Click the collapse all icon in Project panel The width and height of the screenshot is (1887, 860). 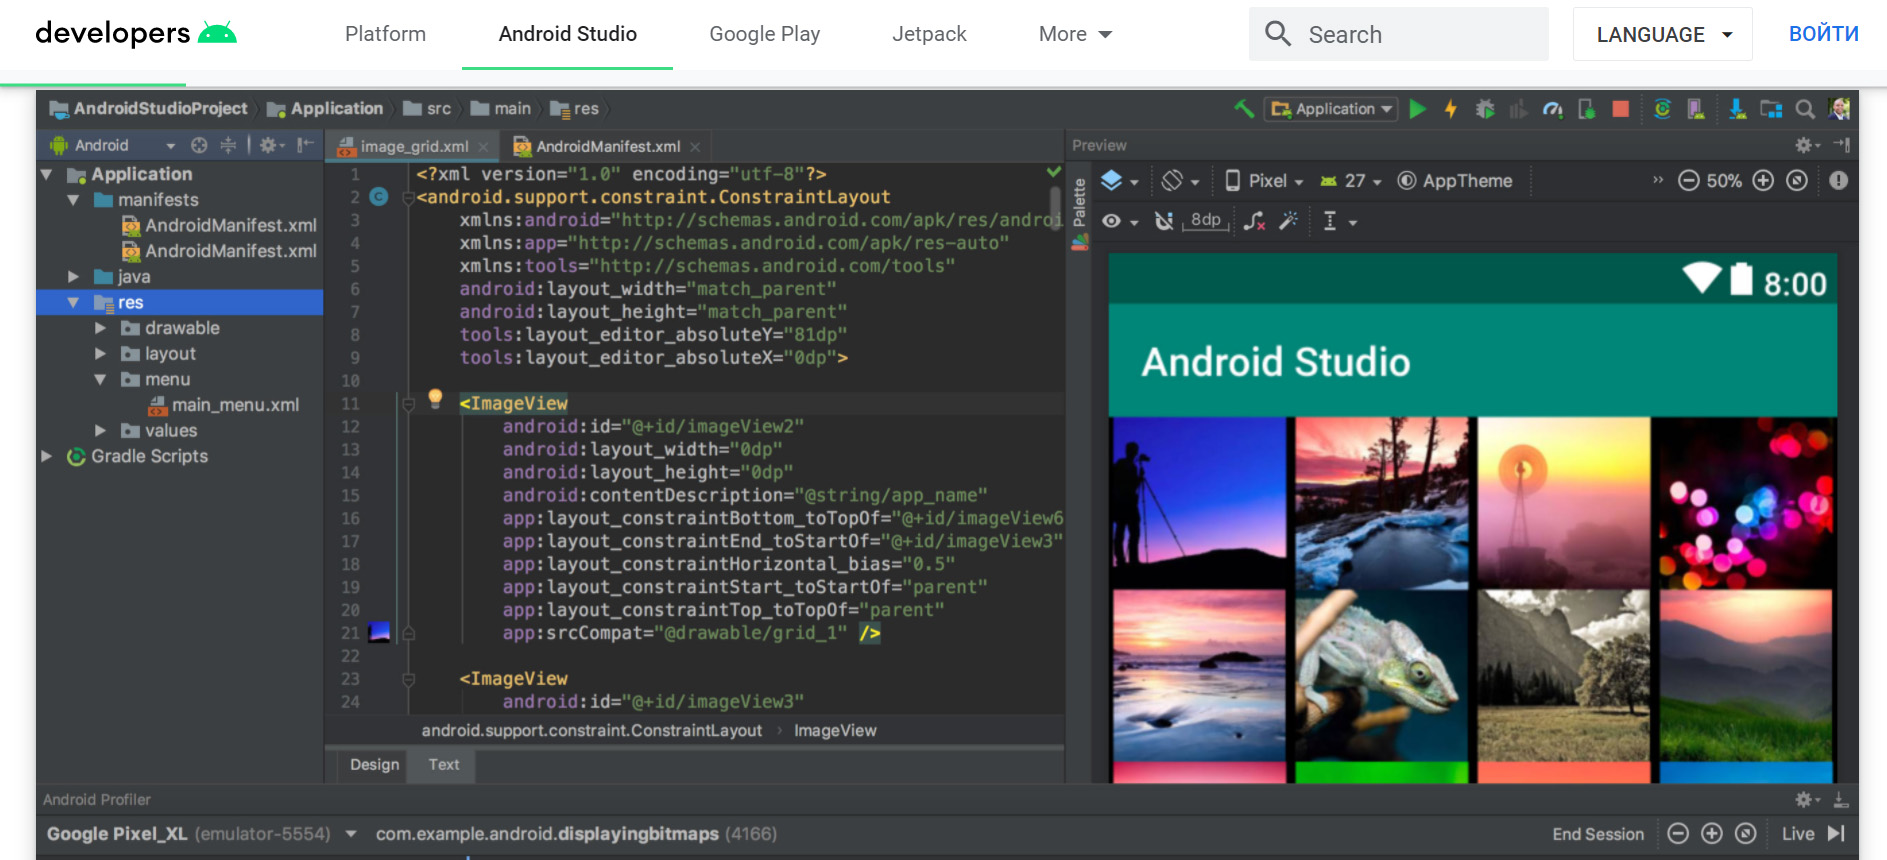228,145
